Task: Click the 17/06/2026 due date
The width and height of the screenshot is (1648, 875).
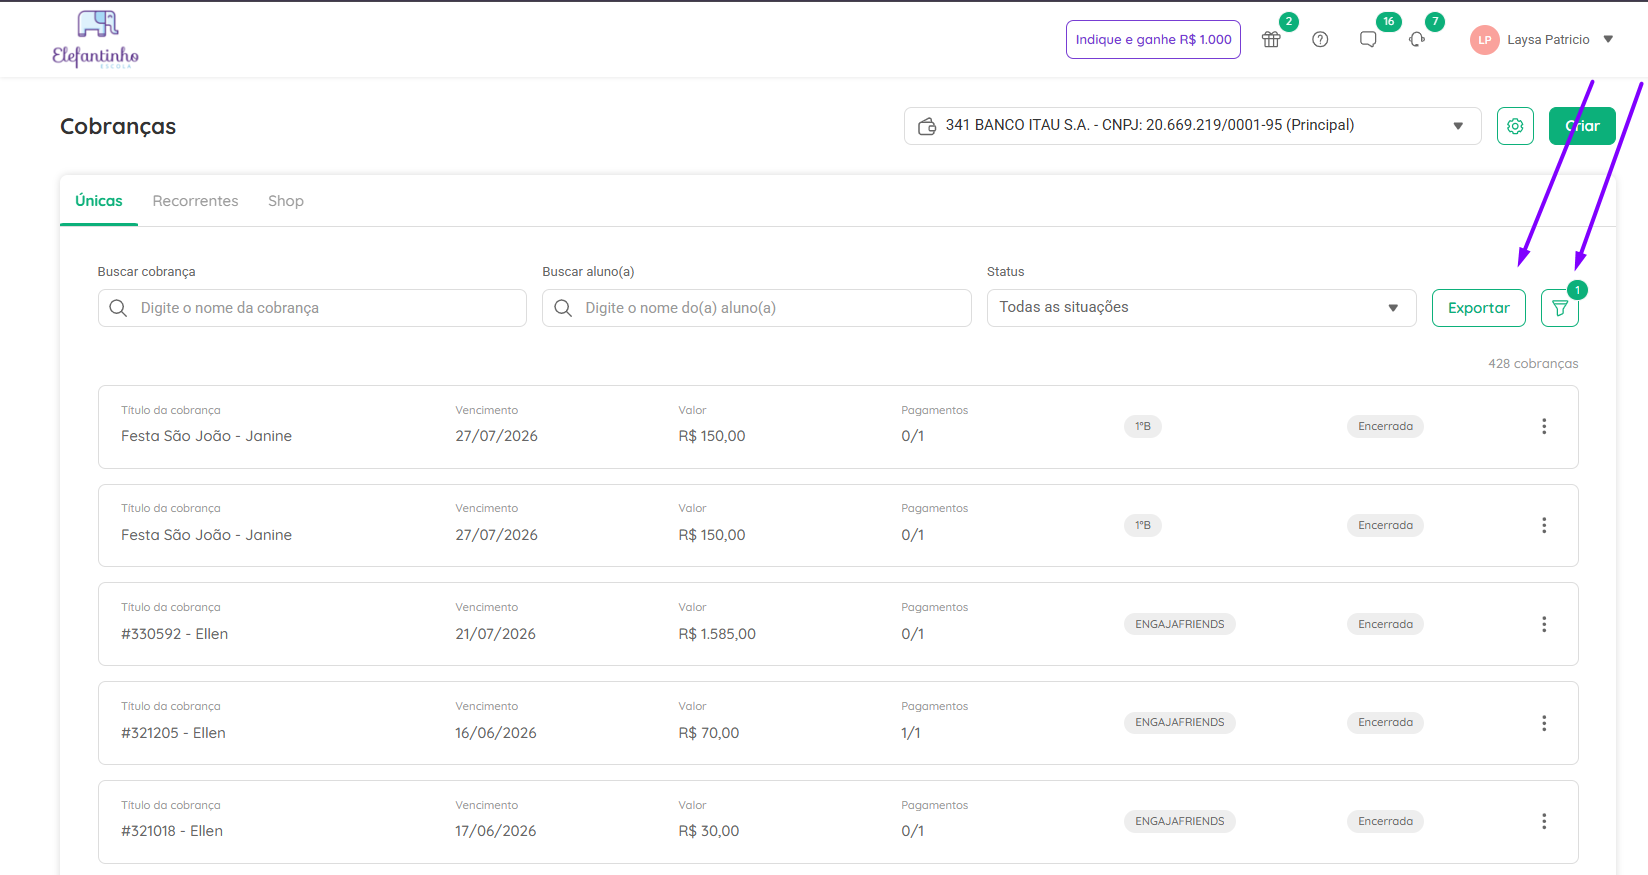Action: 495,831
